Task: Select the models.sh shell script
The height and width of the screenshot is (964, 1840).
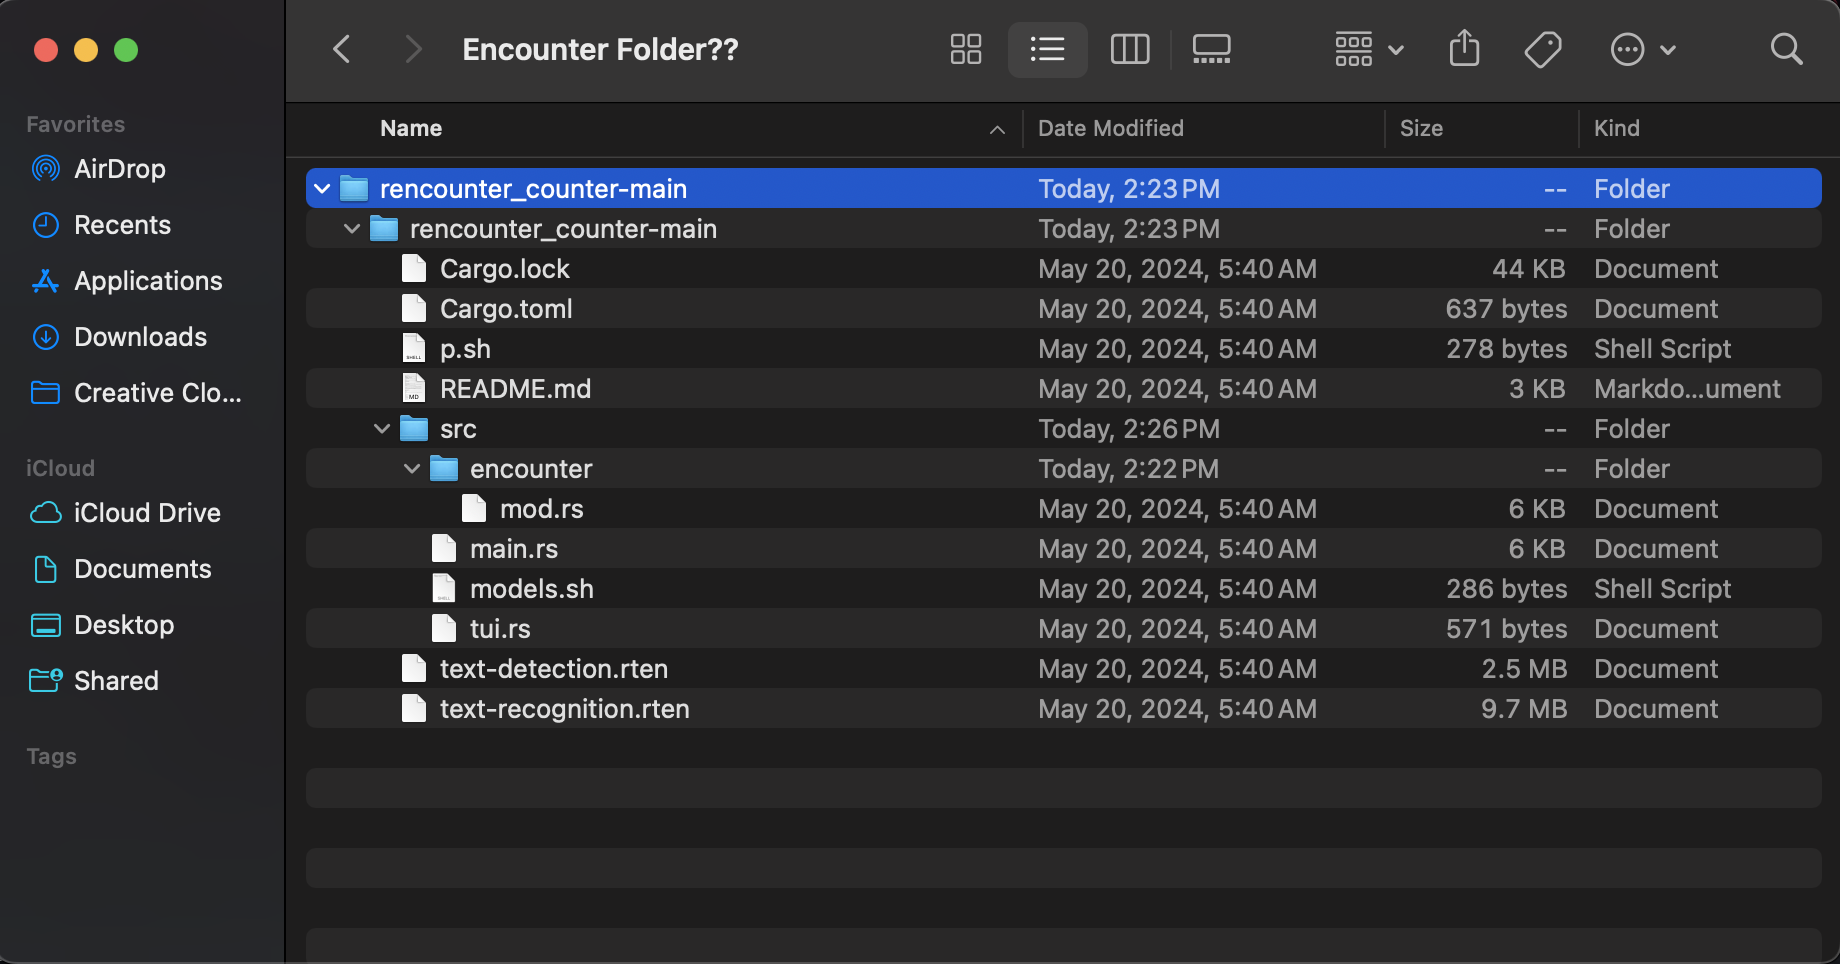Action: point(1063,589)
